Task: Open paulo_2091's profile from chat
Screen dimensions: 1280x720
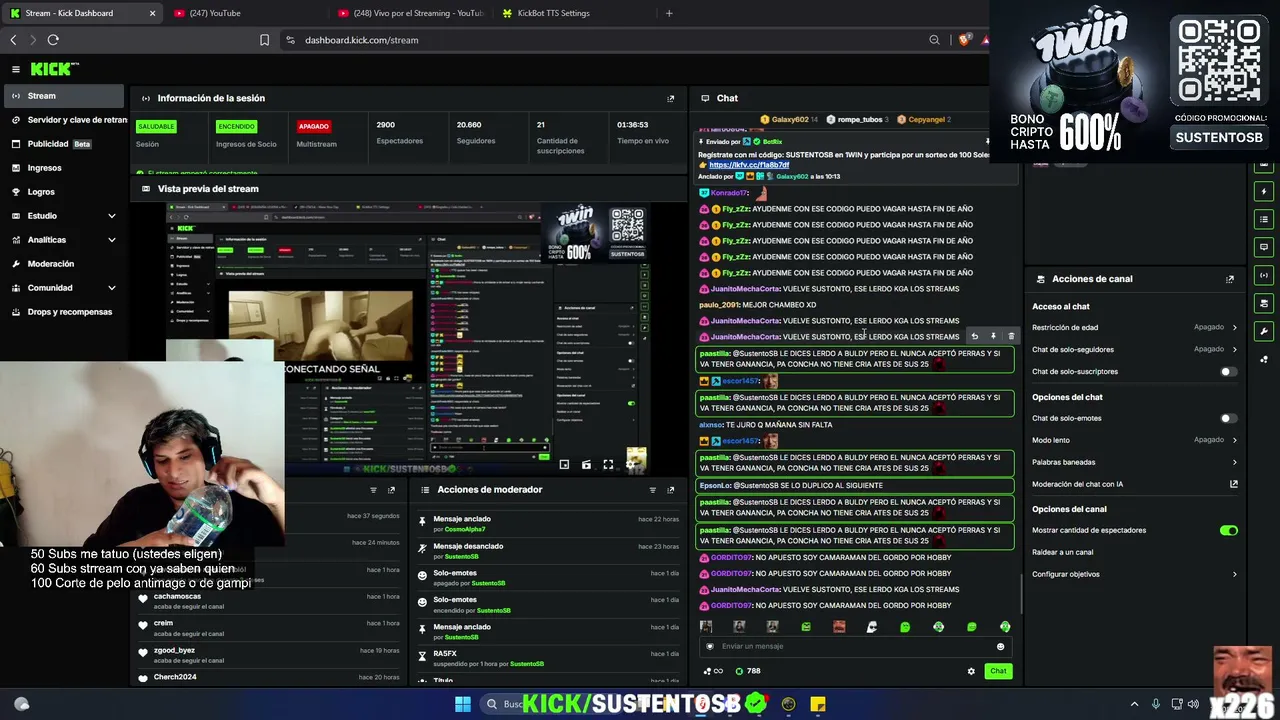Action: pyautogui.click(x=719, y=305)
